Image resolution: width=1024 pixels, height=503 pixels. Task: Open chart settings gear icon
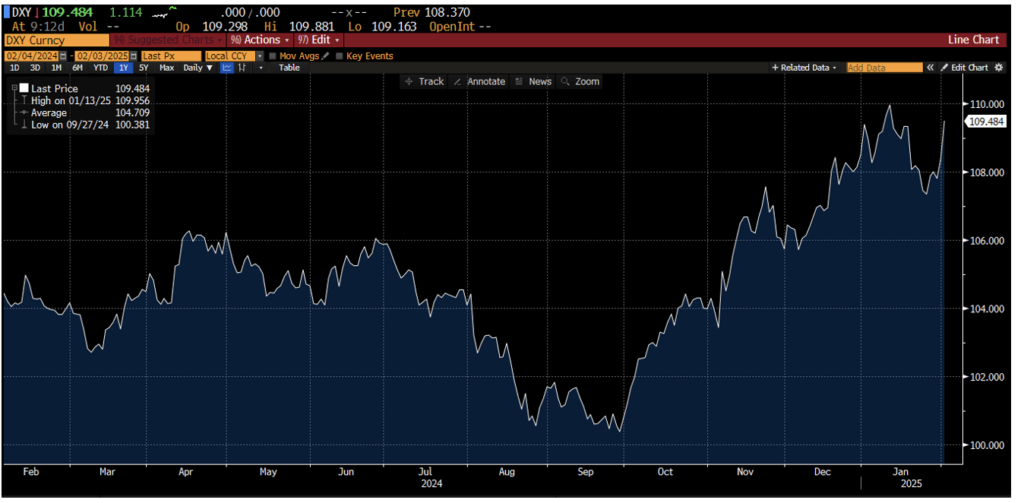tap(999, 67)
